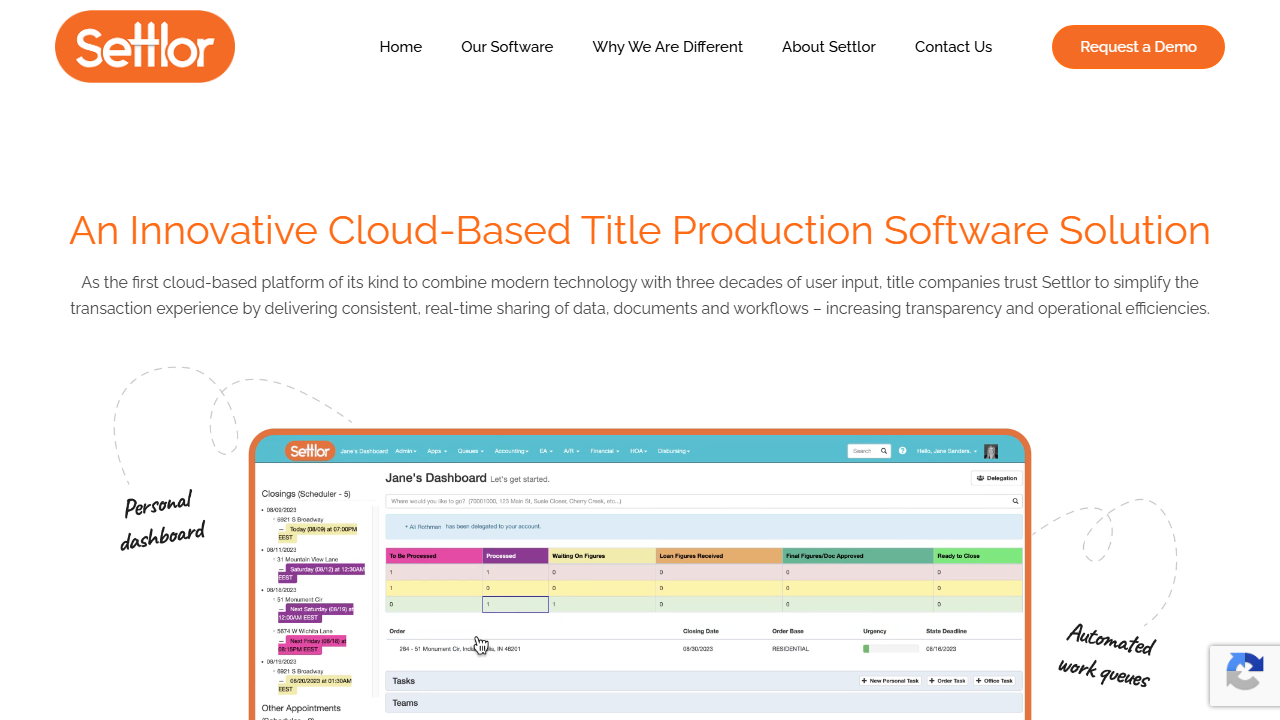1280x720 pixels.
Task: Expand the Disbursing dropdown
Action: tap(674, 451)
